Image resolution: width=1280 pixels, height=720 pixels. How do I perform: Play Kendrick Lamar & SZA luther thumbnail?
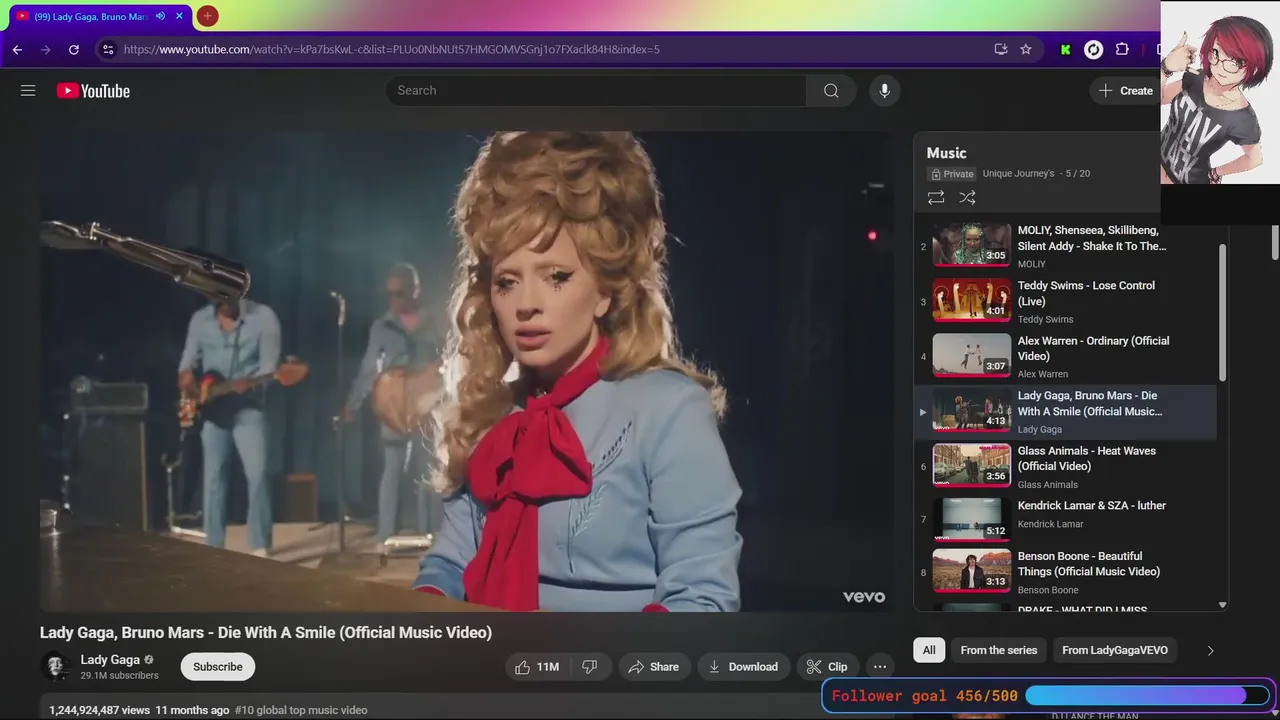(971, 520)
